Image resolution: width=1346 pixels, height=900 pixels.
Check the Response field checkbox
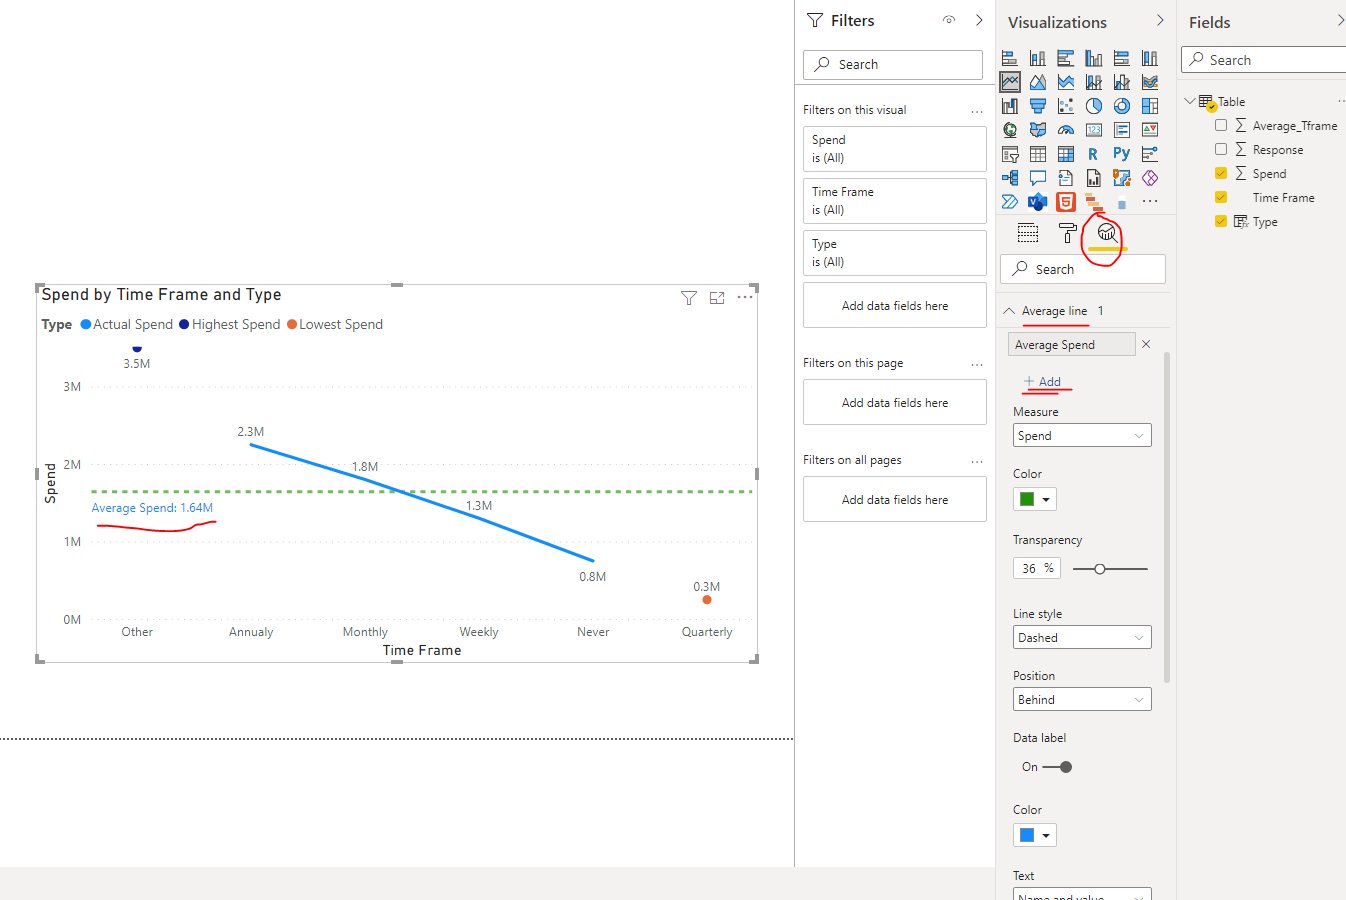point(1221,150)
